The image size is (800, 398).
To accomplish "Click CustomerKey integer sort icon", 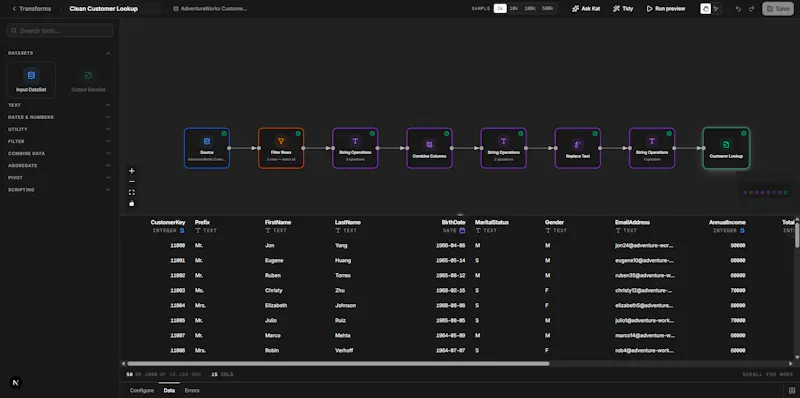I will pos(182,231).
